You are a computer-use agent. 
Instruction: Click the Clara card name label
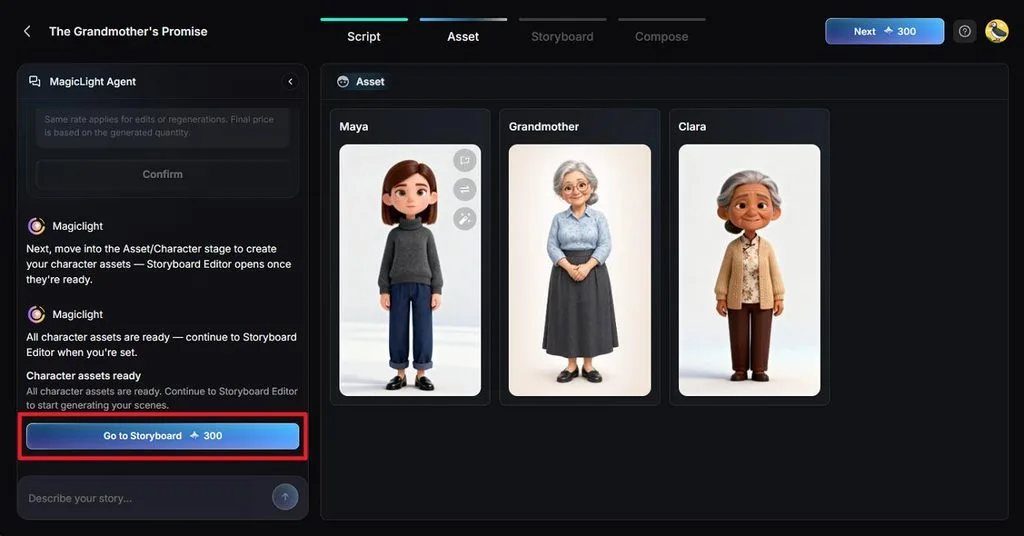click(692, 127)
